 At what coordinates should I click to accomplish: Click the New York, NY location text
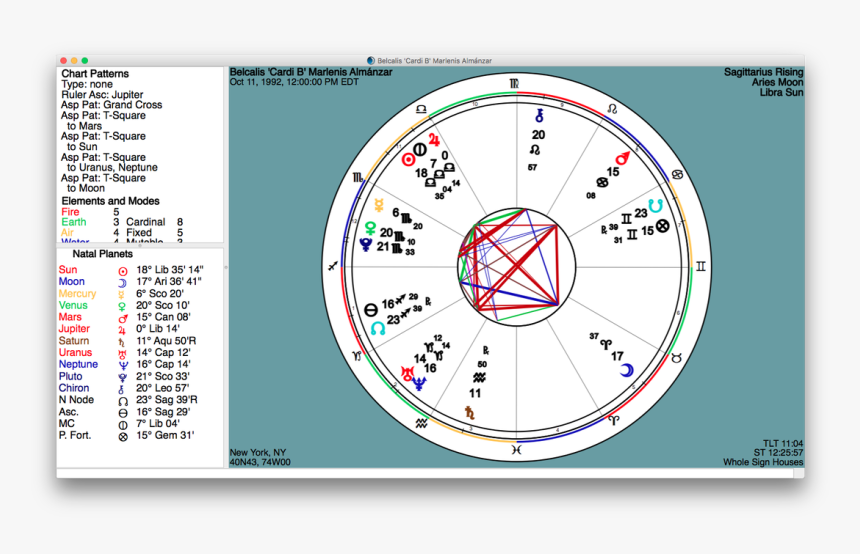pyautogui.click(x=258, y=453)
